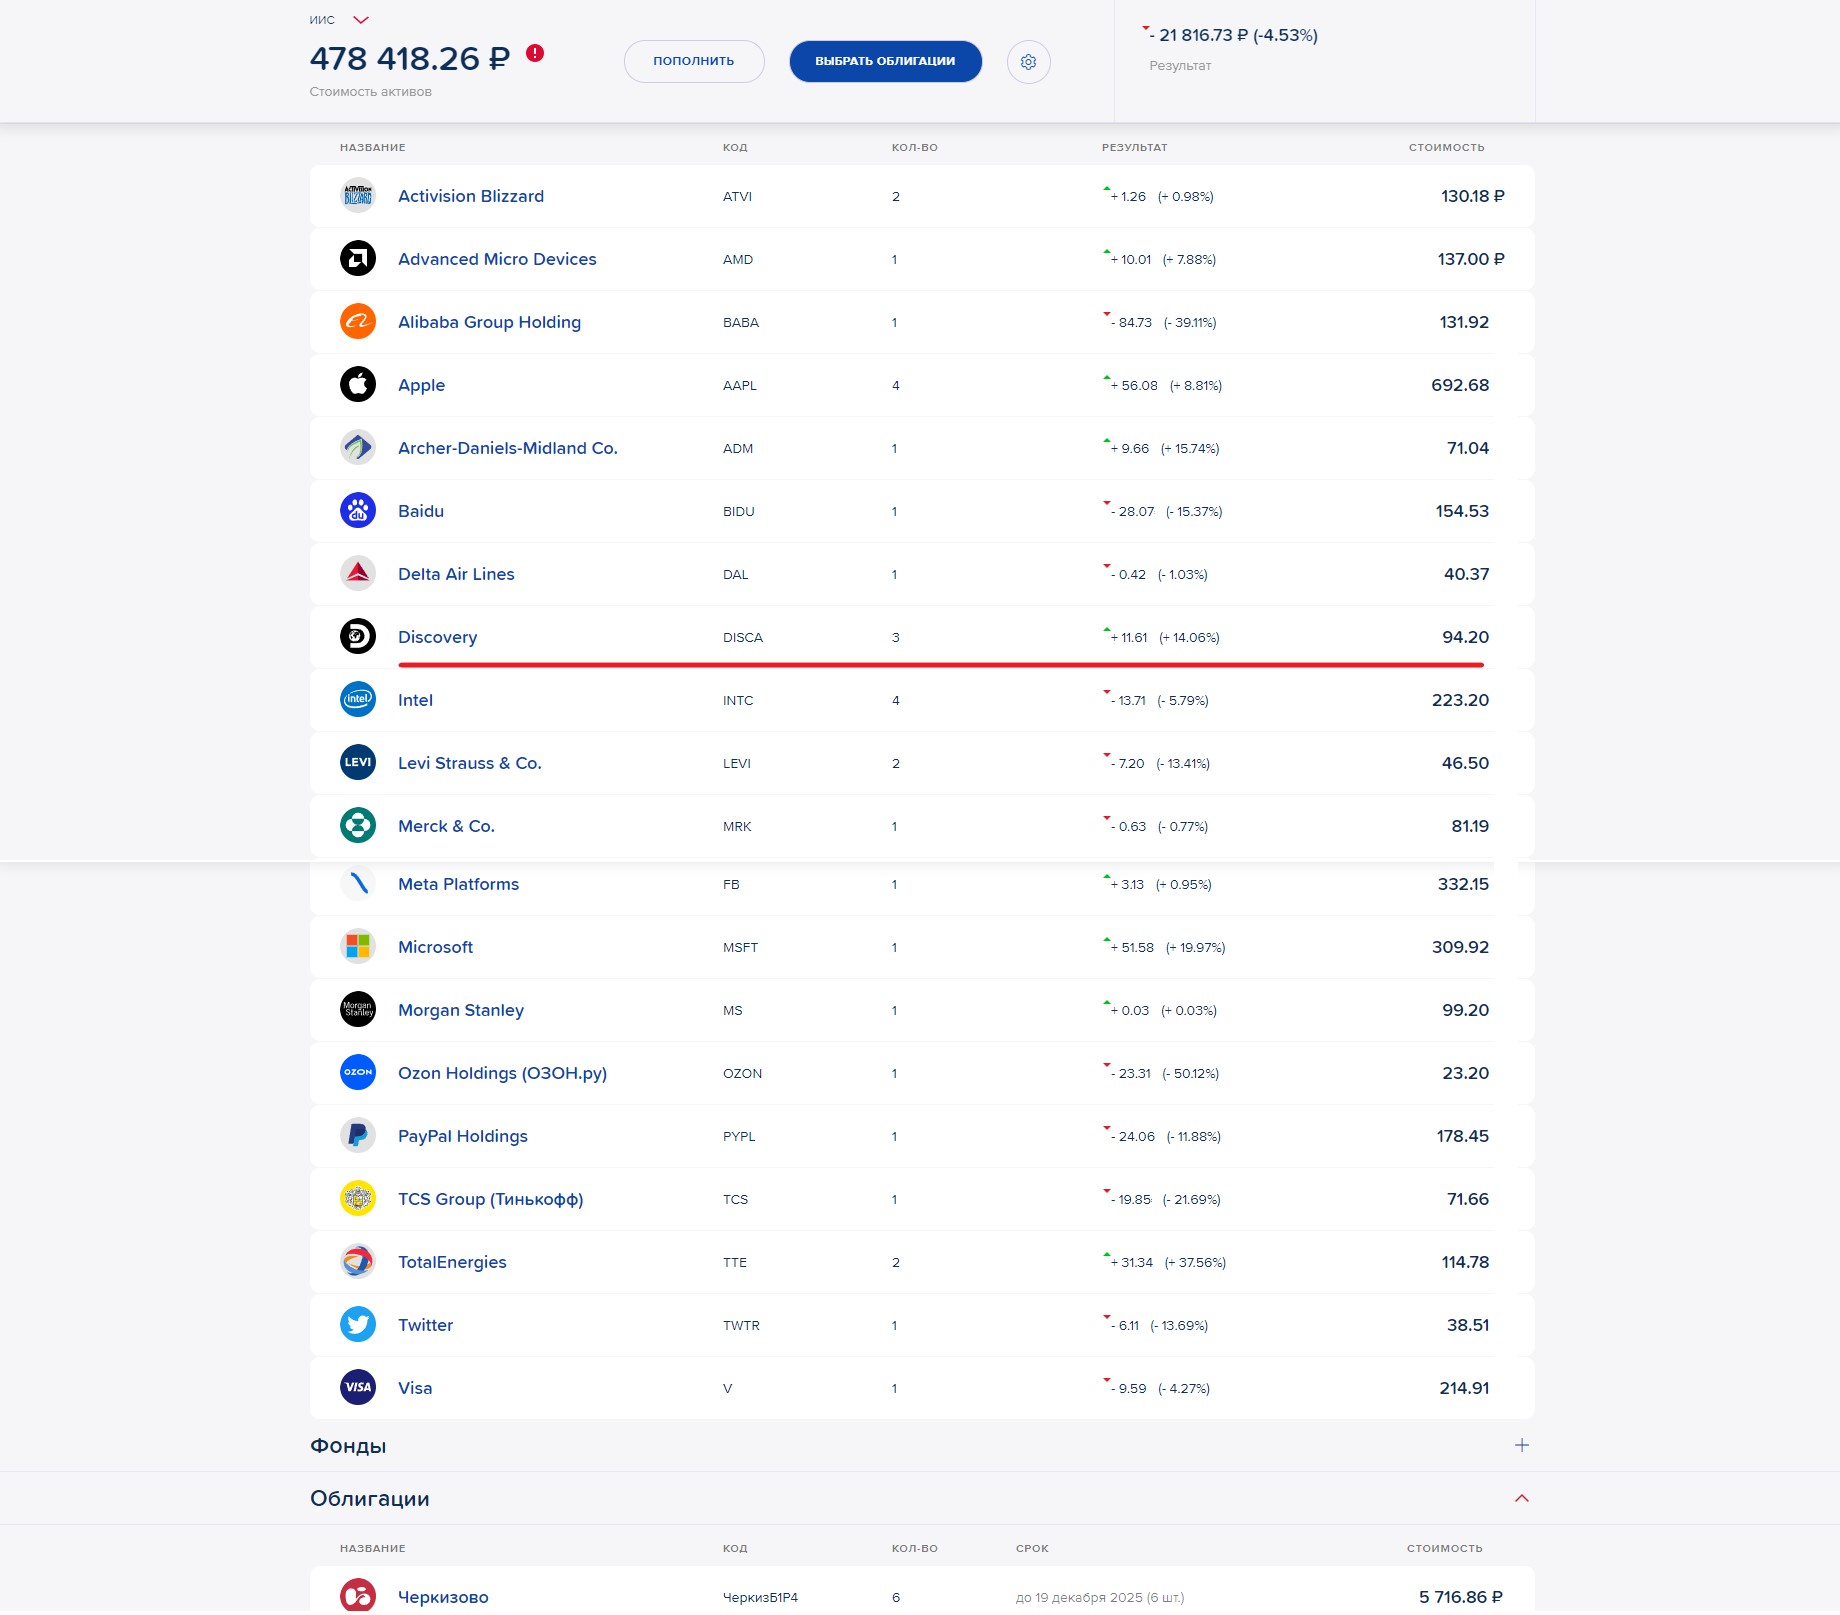Screen dimensions: 1840x1615
Task: Open the ИИС account dropdown arrow
Action: click(361, 20)
